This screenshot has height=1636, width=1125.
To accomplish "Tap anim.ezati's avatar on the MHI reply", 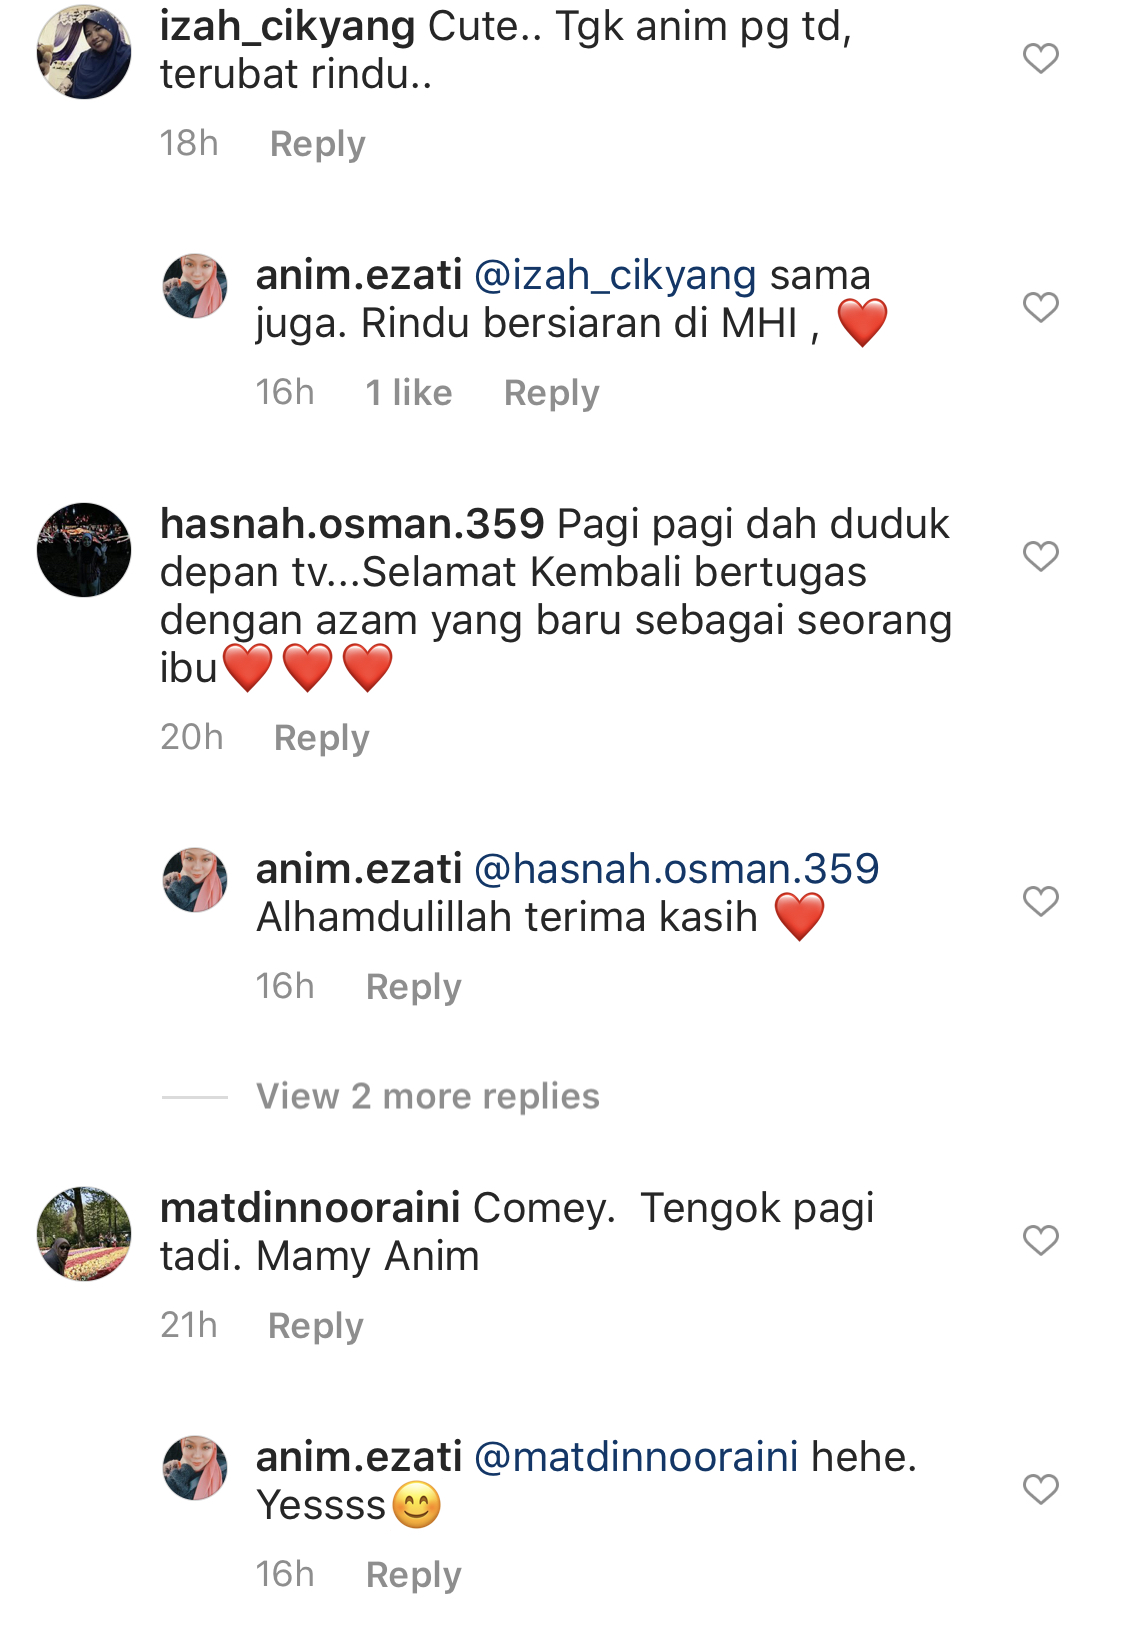I will coord(195,286).
